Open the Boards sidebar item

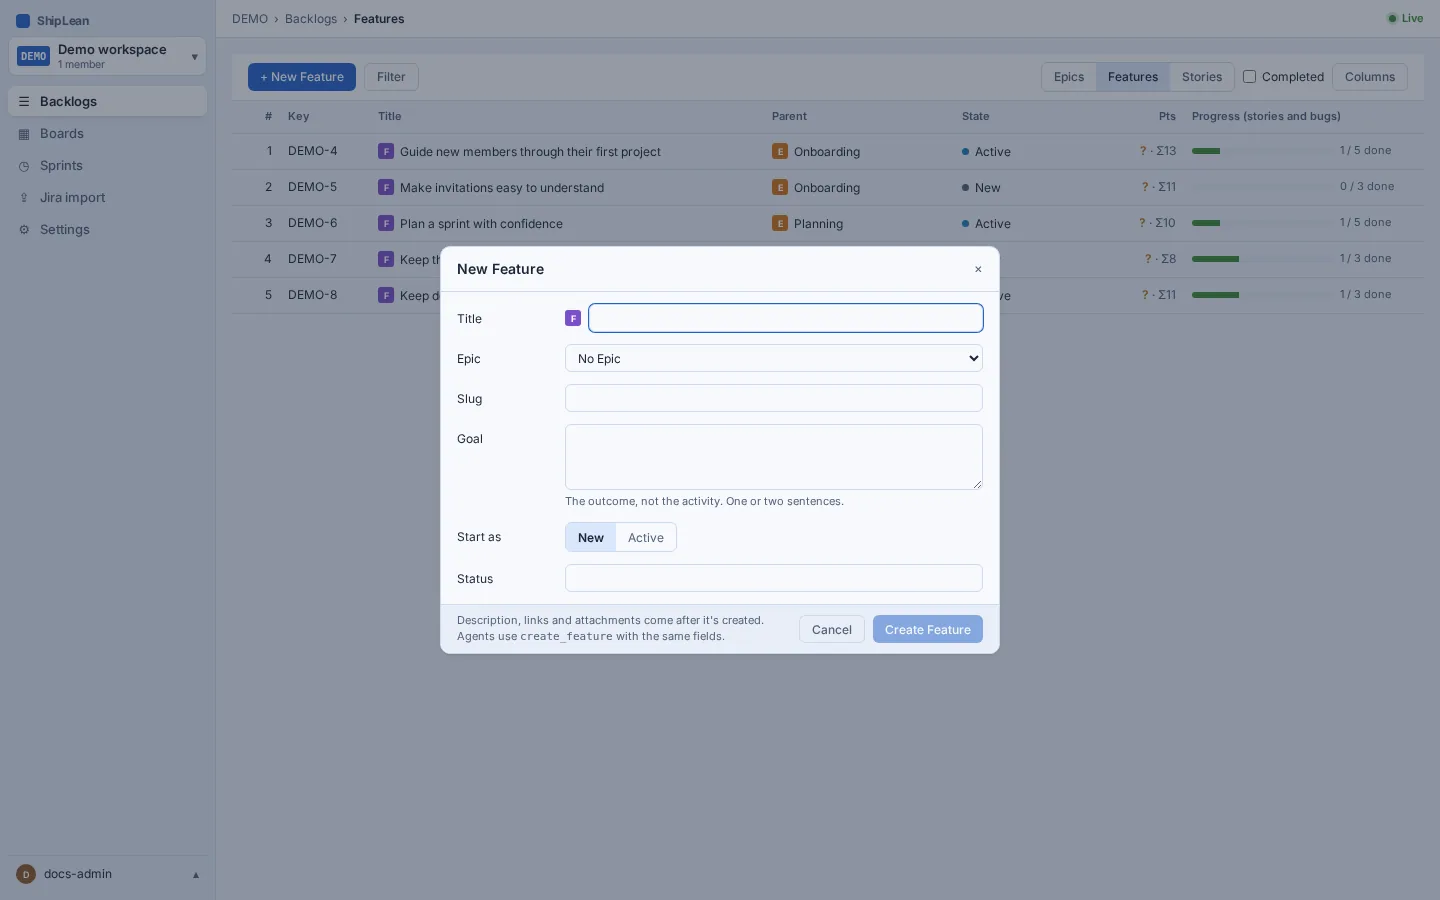tap(107, 133)
